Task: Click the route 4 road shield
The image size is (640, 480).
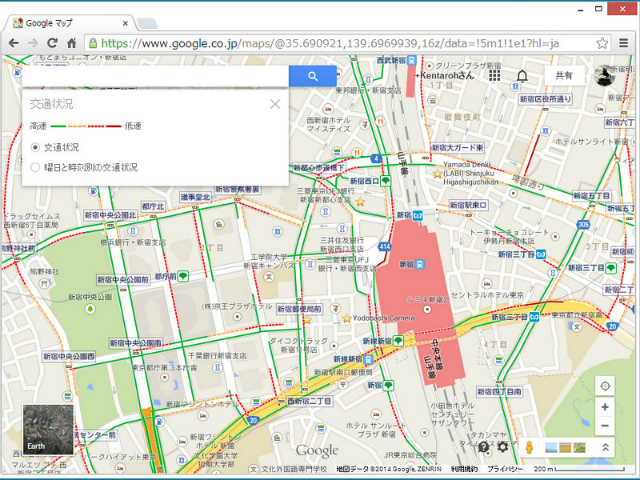Action: tap(376, 158)
